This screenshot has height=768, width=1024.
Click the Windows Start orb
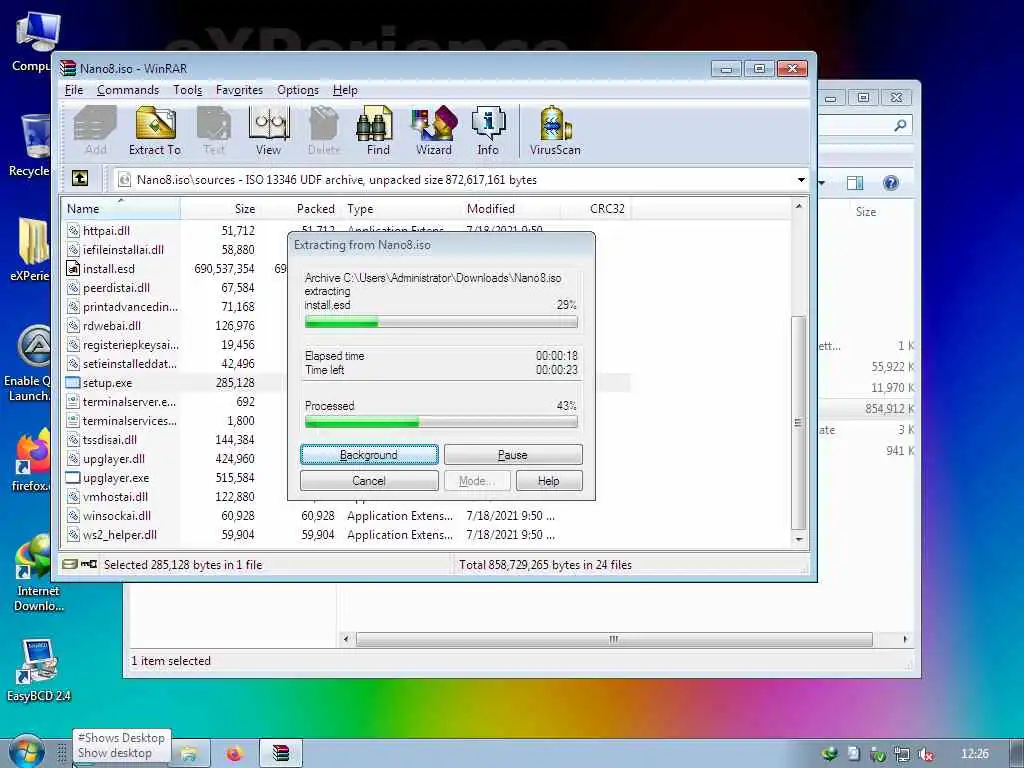tap(26, 752)
